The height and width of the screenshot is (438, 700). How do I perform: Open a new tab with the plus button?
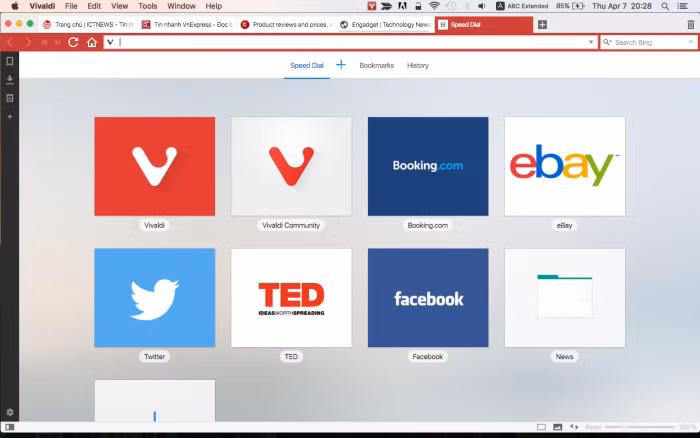click(x=542, y=25)
